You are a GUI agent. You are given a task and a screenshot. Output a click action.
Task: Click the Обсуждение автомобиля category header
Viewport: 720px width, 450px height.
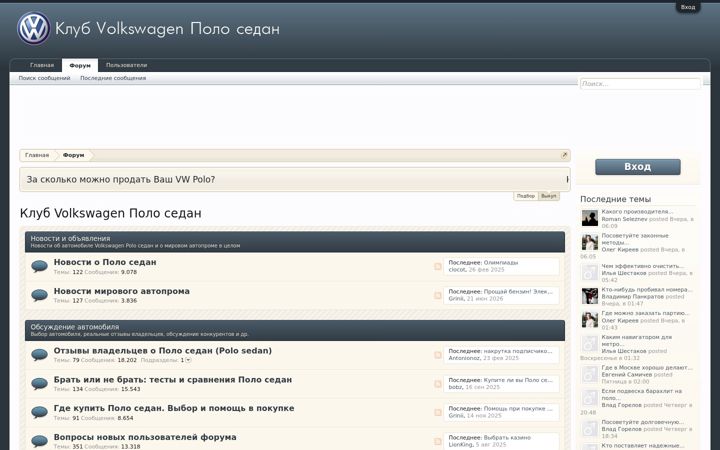[x=75, y=327]
